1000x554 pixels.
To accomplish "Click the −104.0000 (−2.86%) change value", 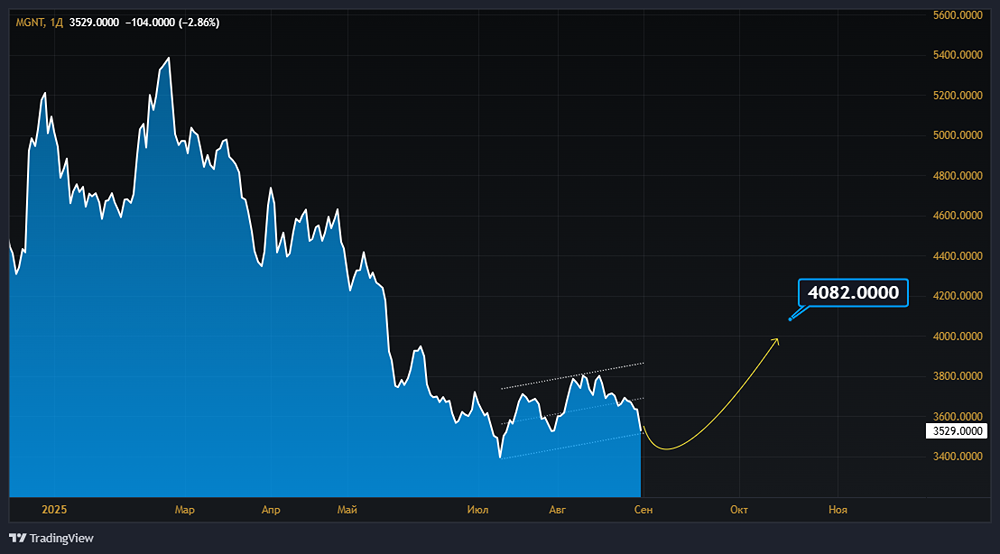I will (x=172, y=22).
